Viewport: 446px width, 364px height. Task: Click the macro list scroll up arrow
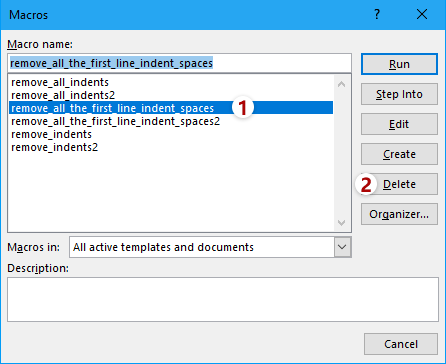(341, 84)
